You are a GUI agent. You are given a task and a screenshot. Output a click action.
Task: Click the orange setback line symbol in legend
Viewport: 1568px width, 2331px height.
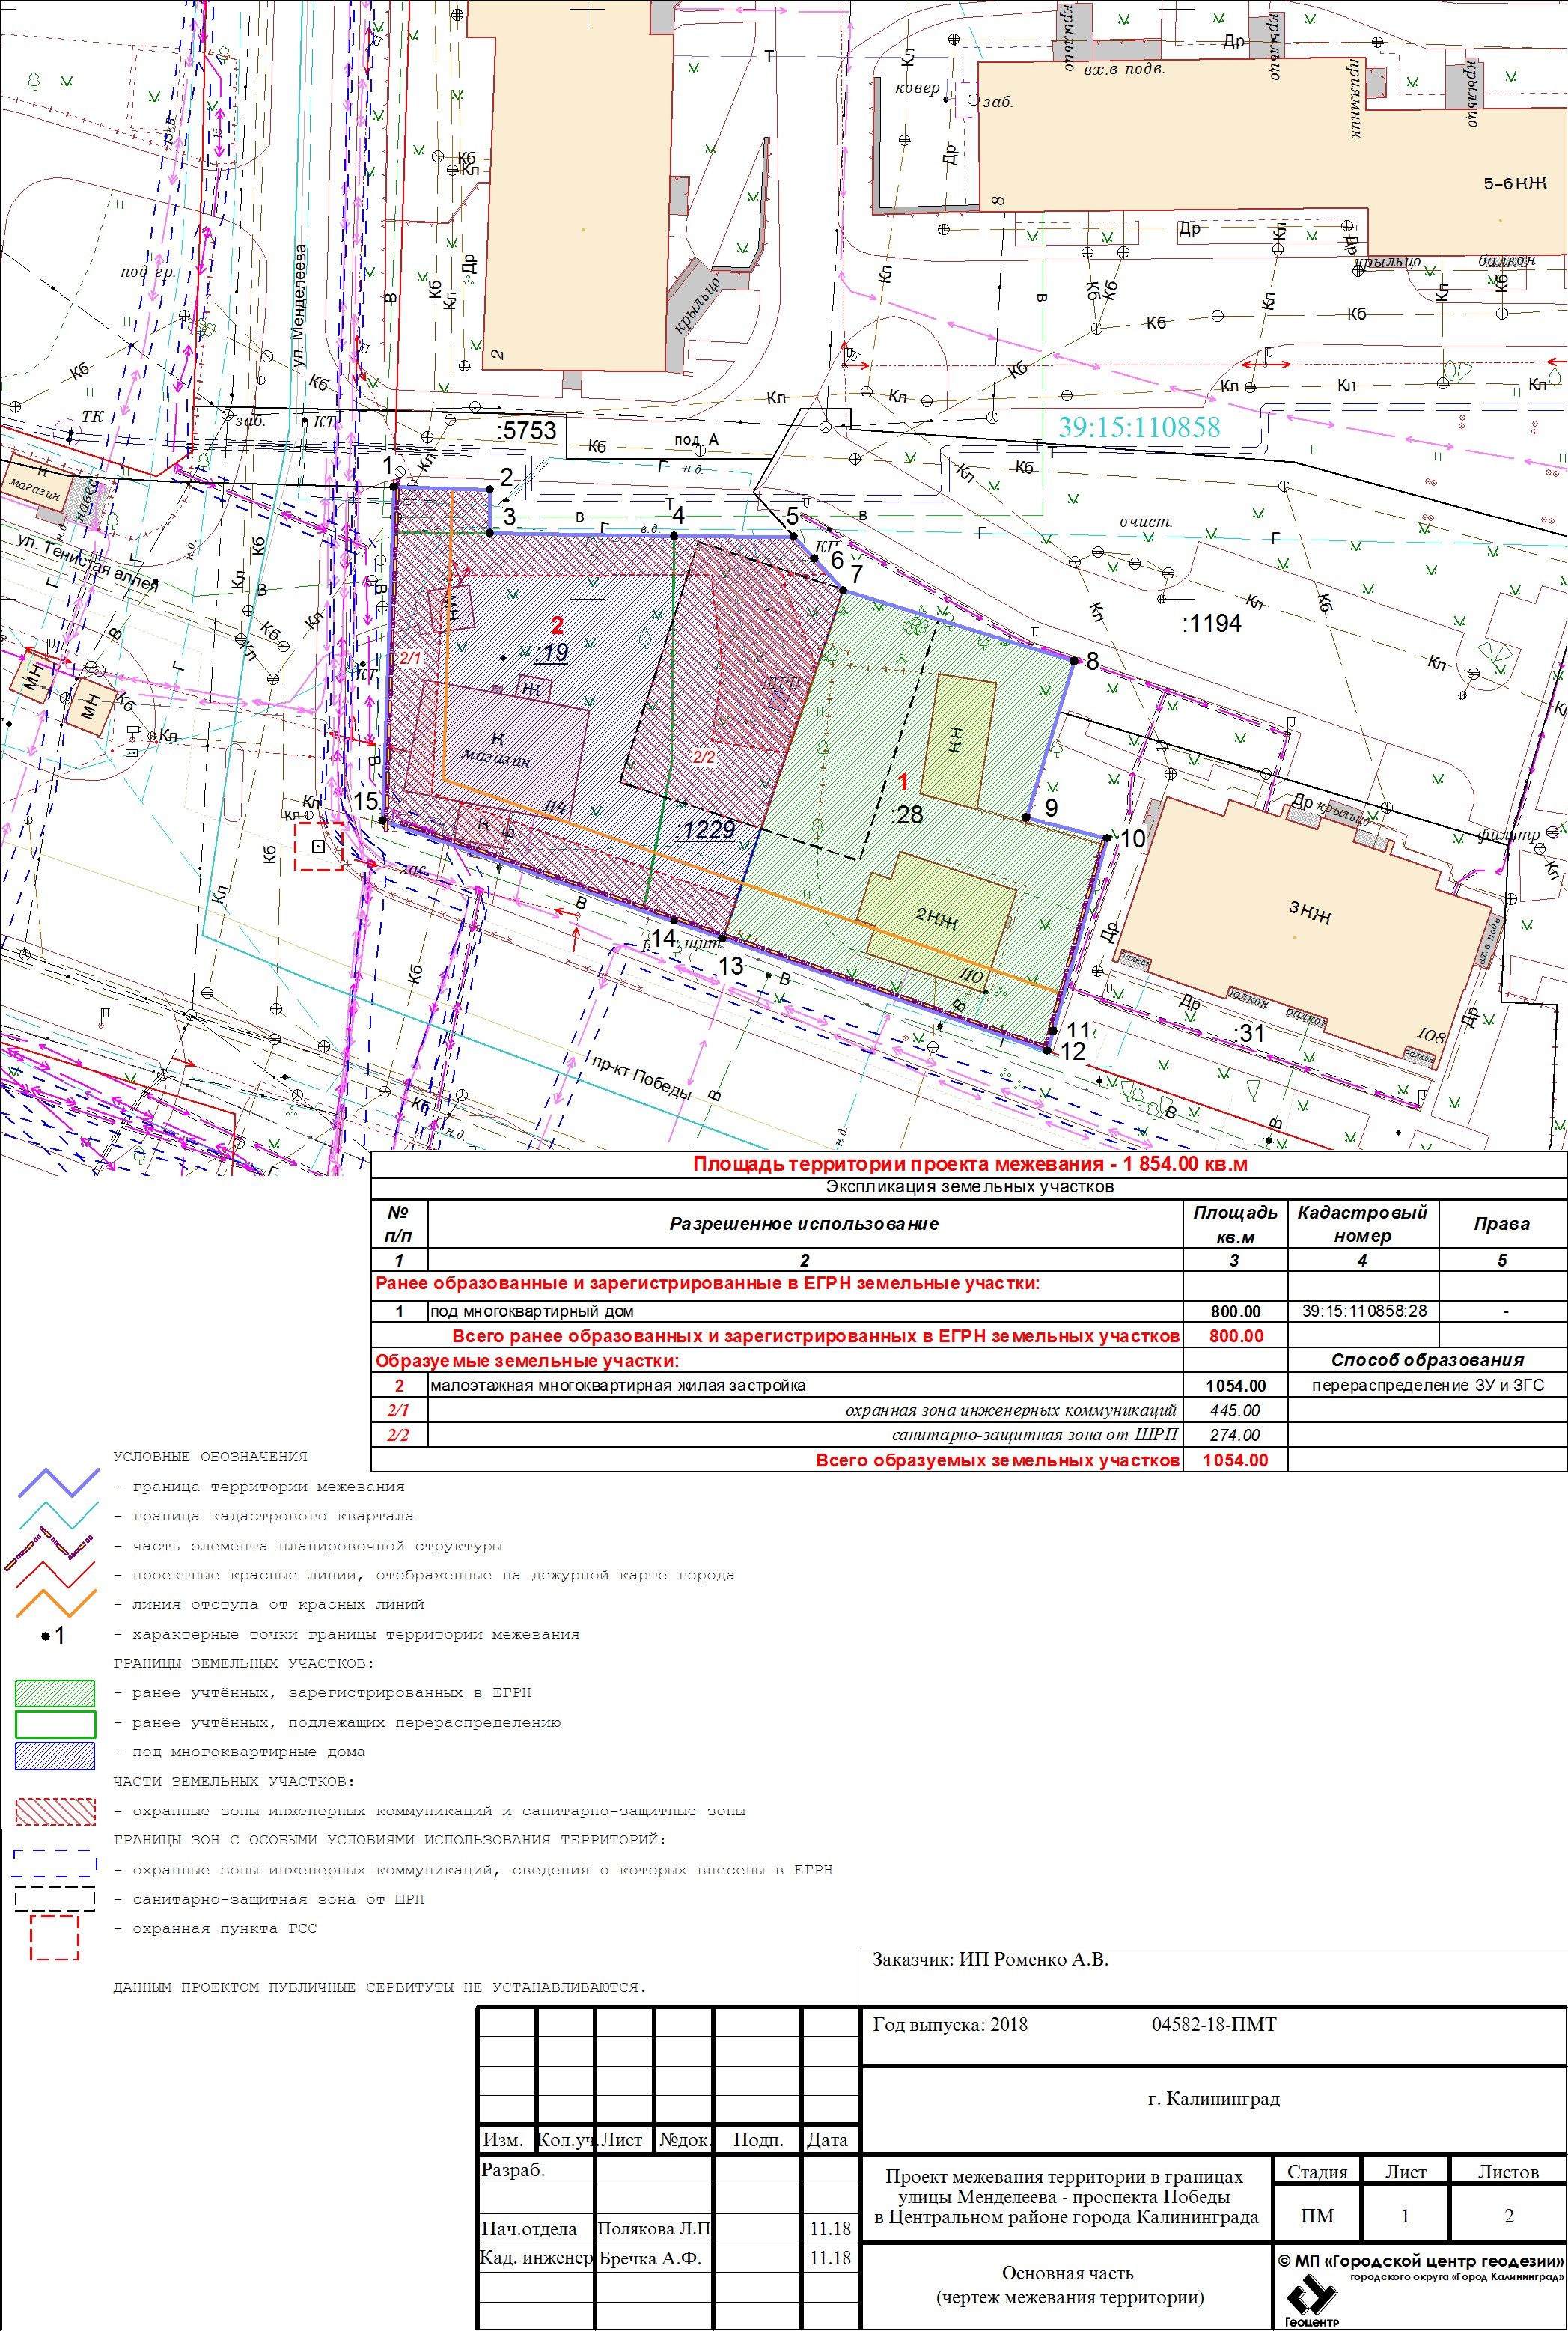57,1604
